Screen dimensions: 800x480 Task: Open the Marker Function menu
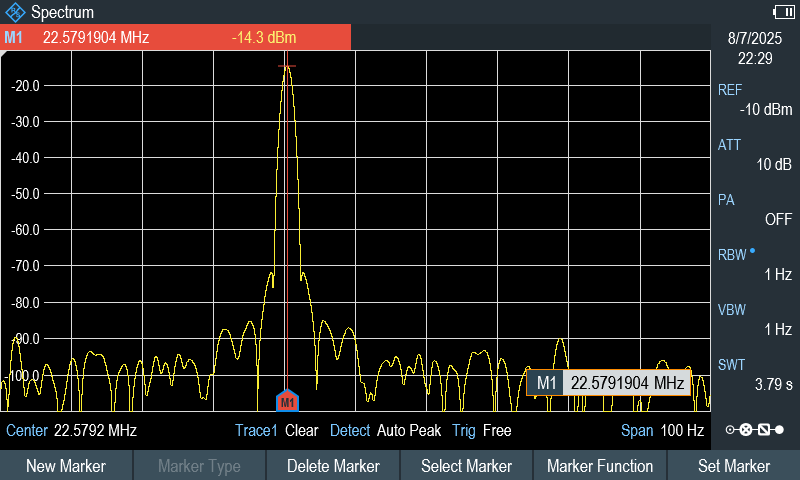click(600, 466)
